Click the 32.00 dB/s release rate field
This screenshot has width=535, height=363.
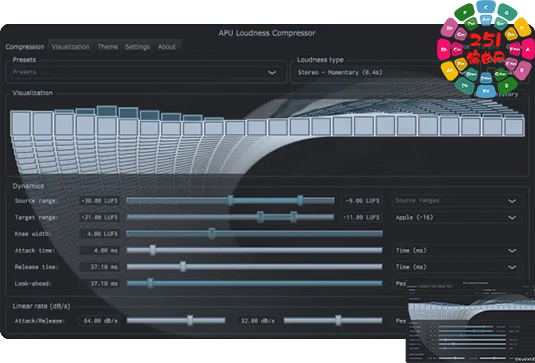[x=256, y=321]
